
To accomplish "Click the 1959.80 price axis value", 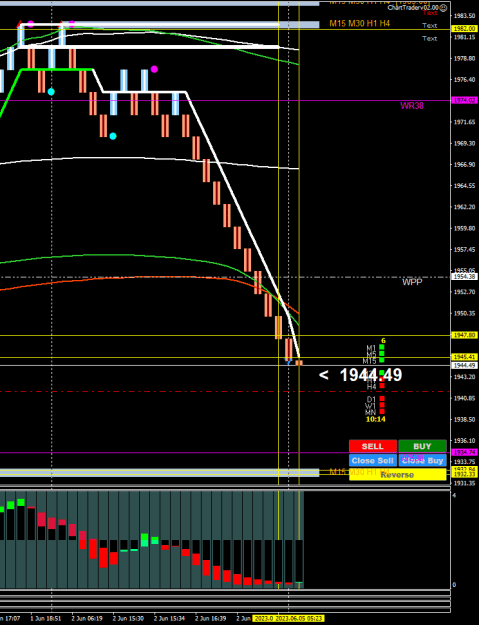I will [464, 228].
